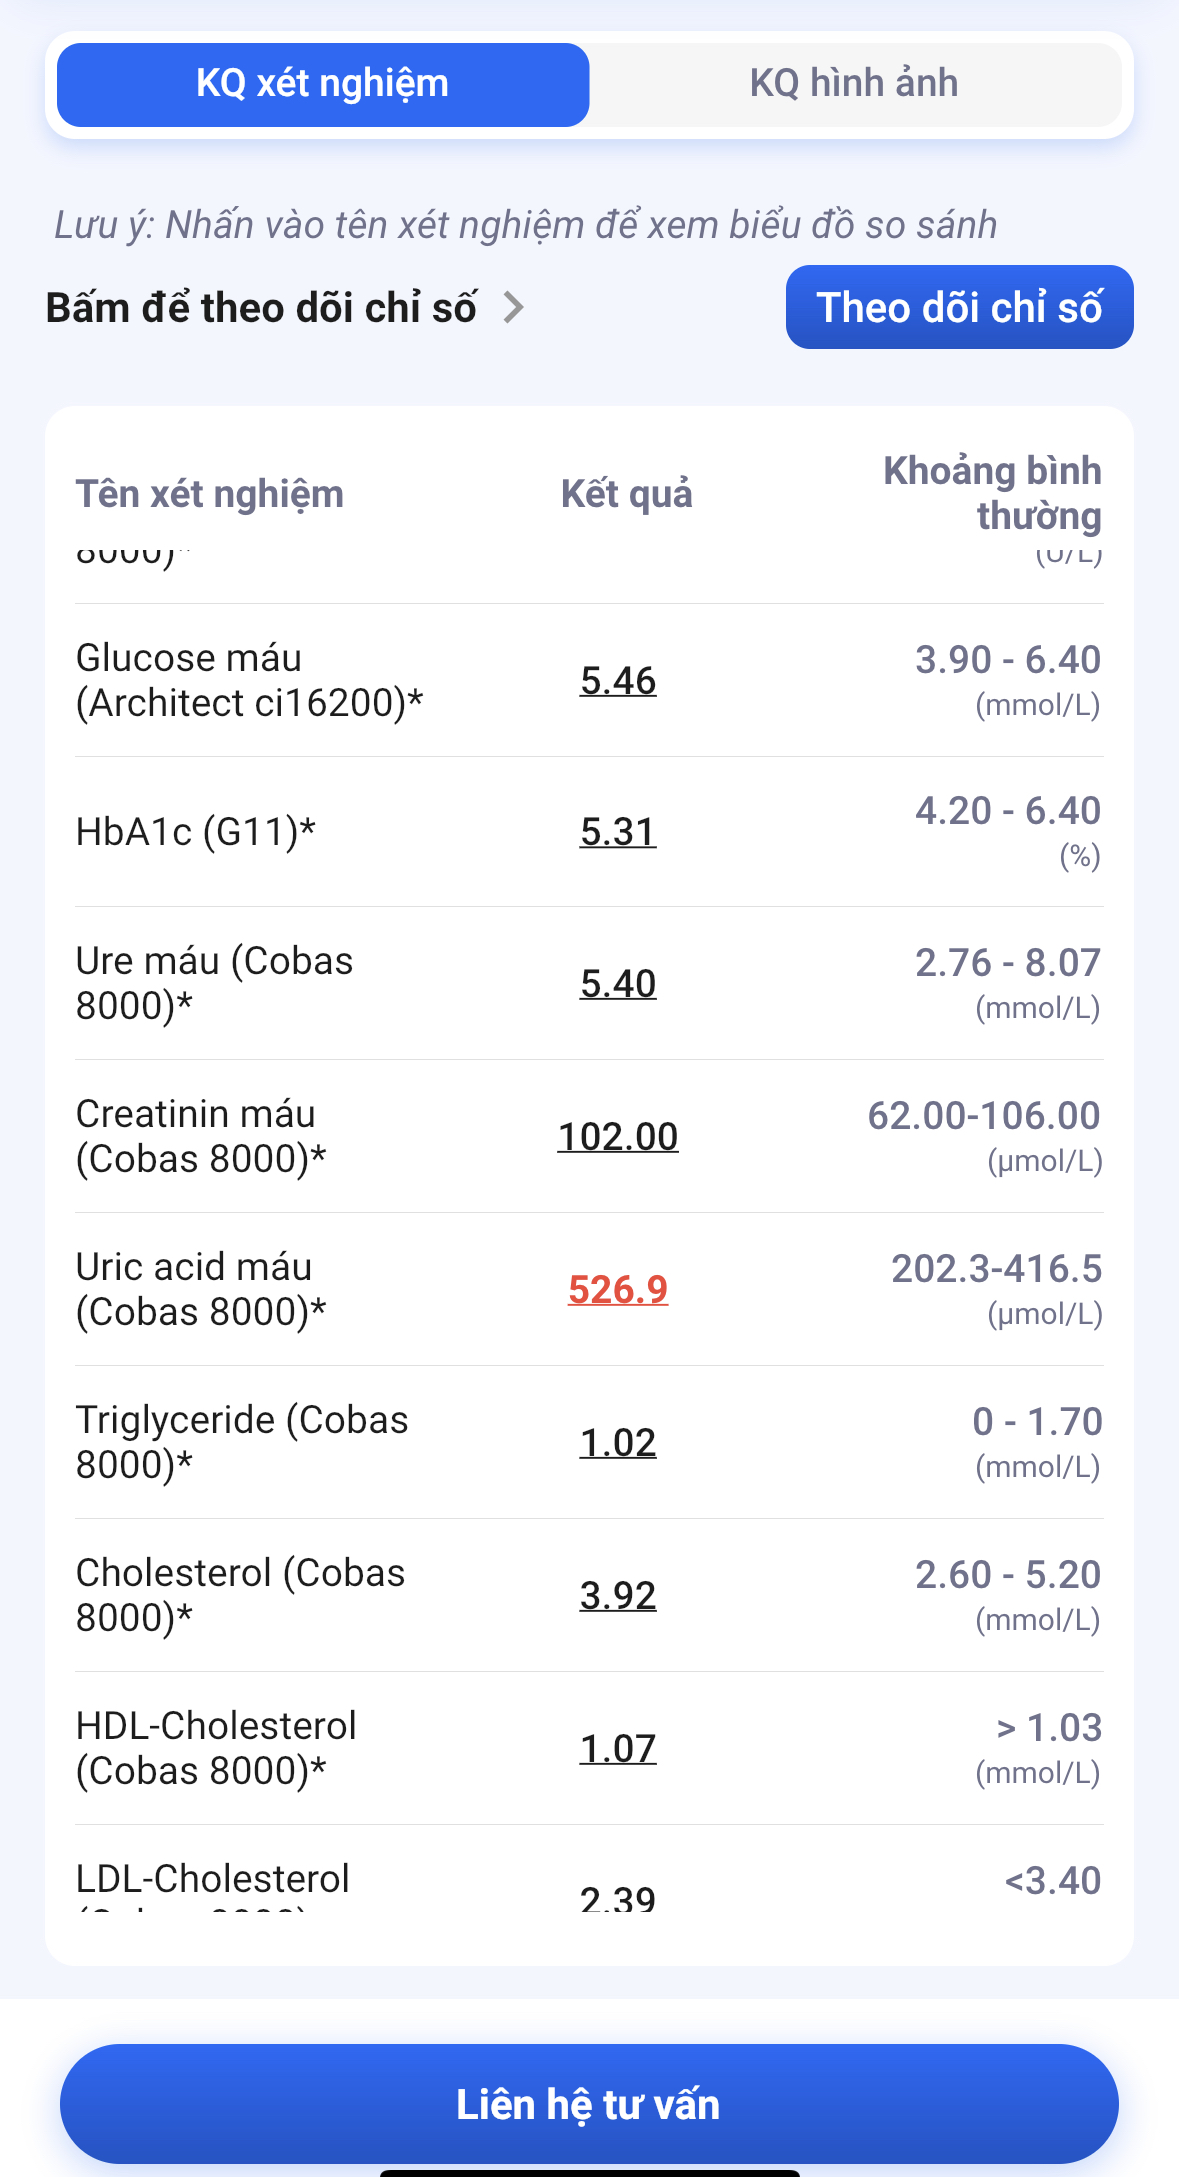
Task: Tap the 5.31 HbA1c result value
Action: 618,832
